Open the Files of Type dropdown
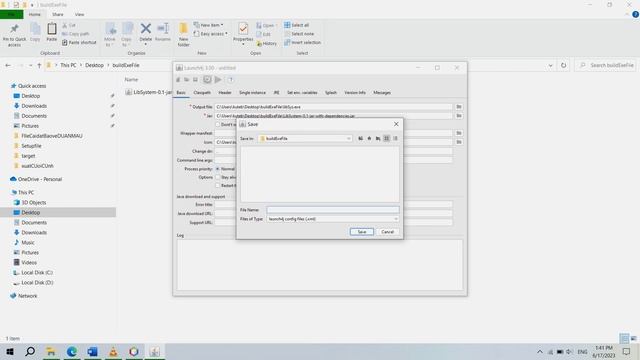The width and height of the screenshot is (640, 360). pyautogui.click(x=396, y=219)
